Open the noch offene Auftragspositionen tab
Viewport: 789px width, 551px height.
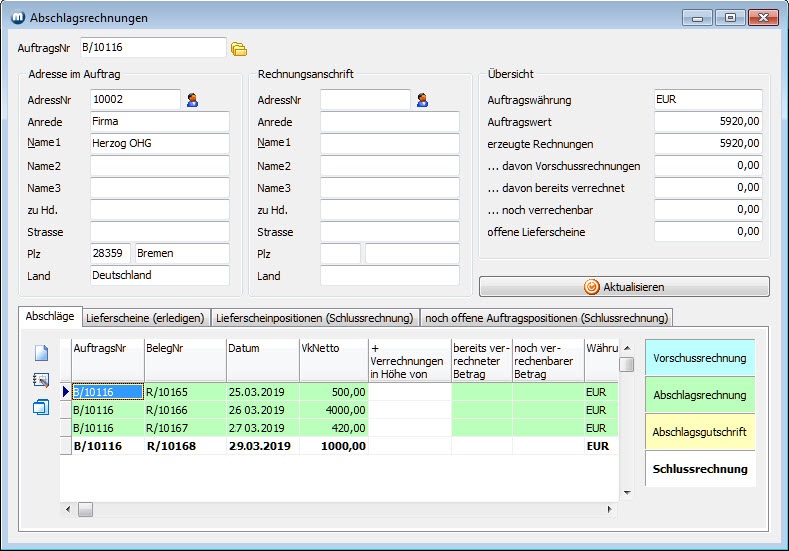[x=546, y=318]
